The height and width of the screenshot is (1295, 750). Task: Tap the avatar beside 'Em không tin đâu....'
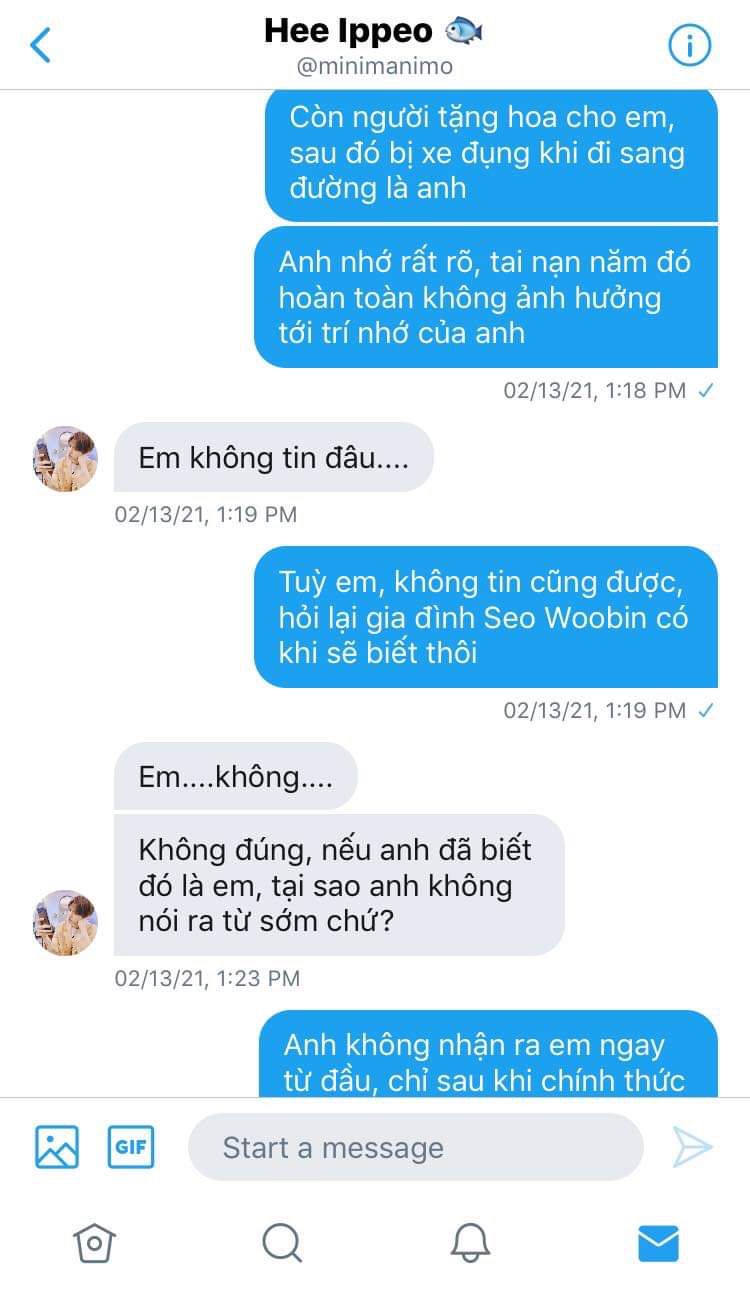click(66, 459)
